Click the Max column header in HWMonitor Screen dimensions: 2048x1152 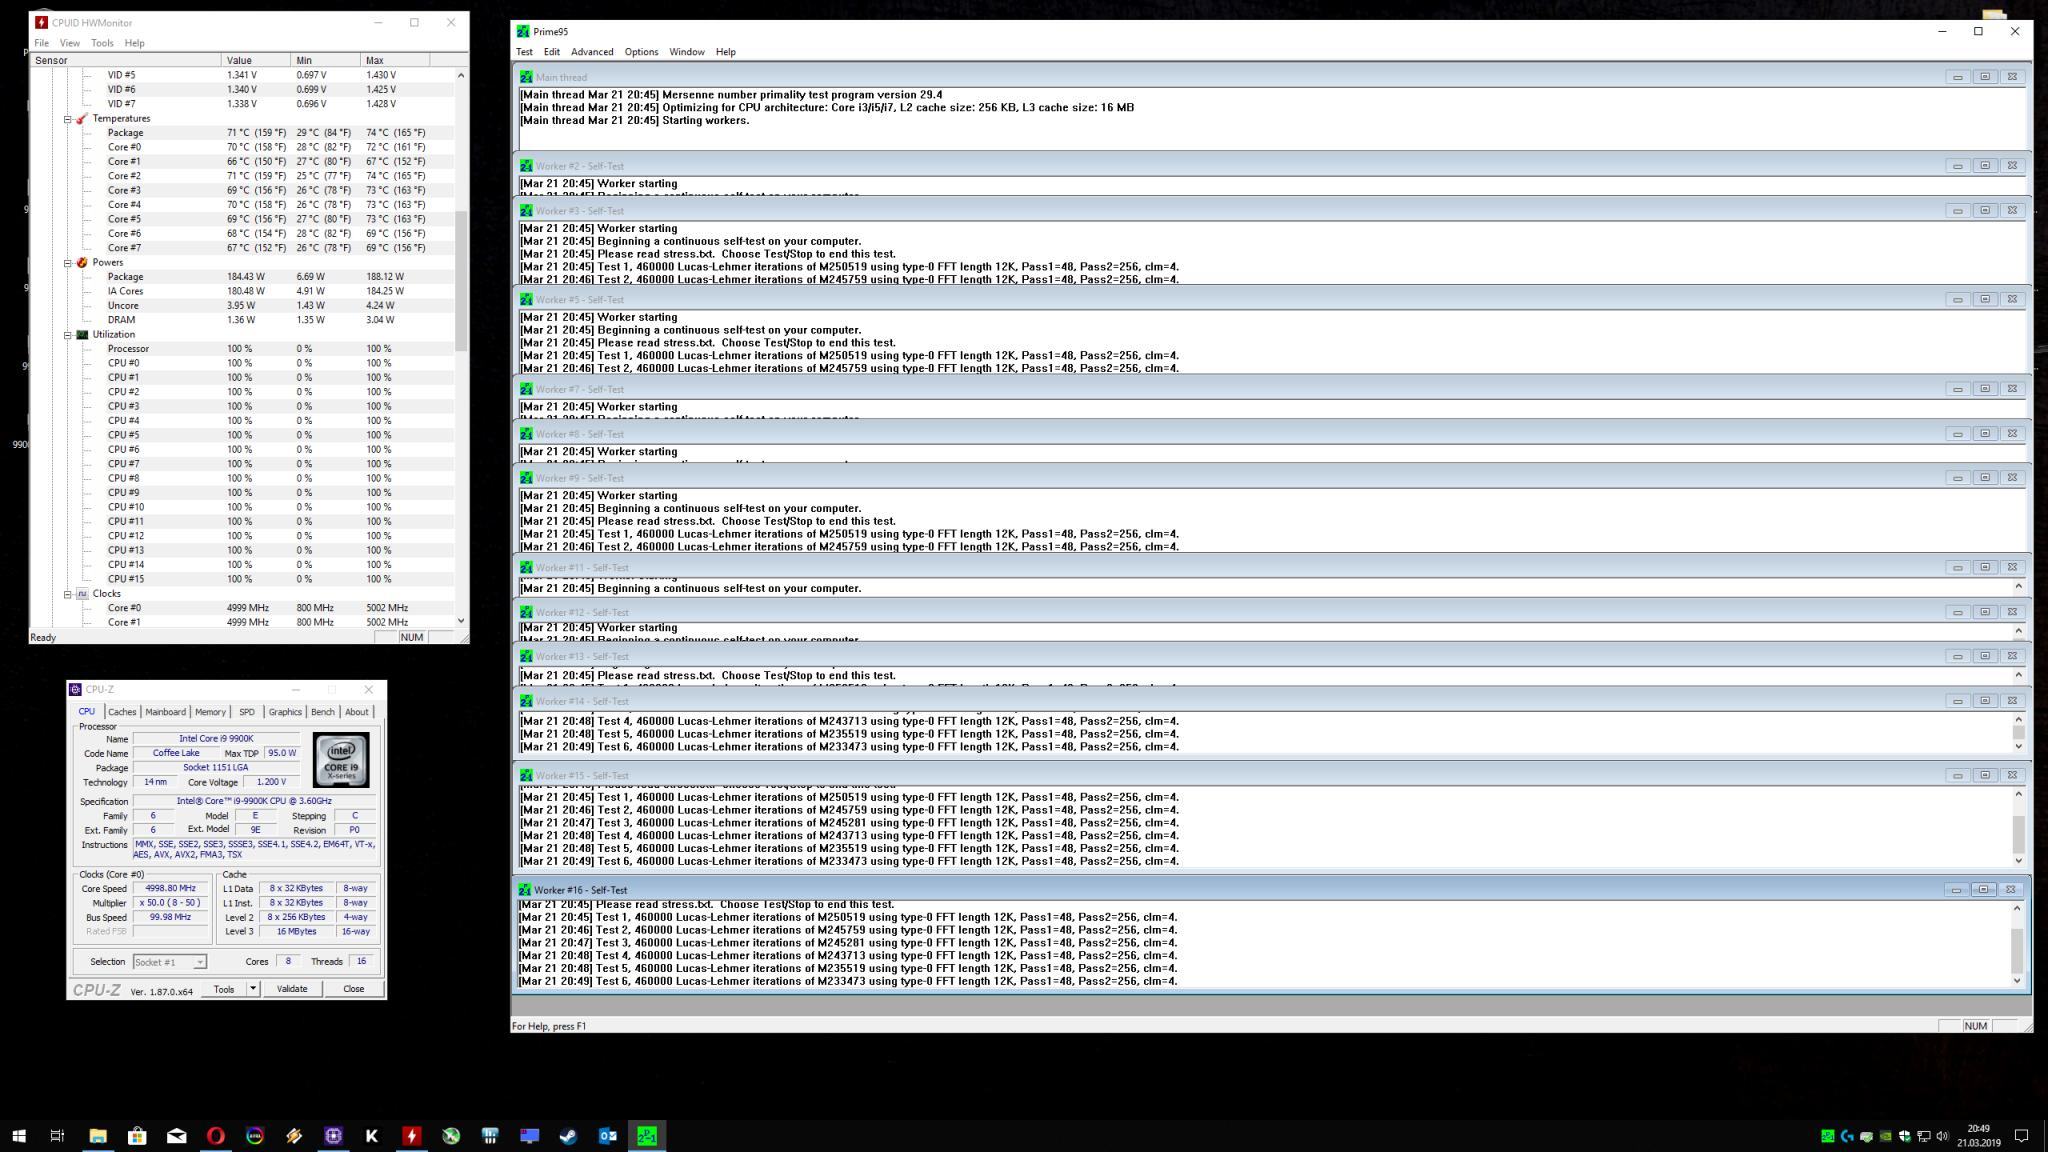395,60
